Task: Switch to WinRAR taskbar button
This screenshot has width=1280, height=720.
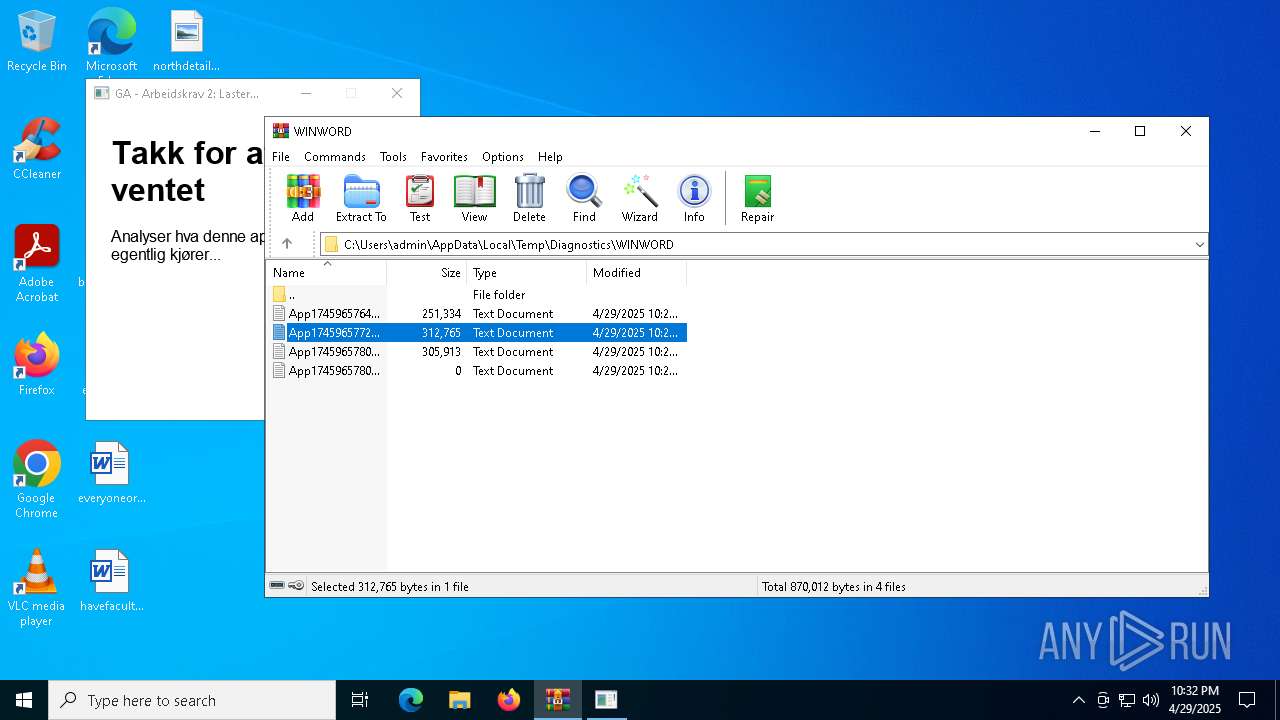Action: [x=557, y=700]
